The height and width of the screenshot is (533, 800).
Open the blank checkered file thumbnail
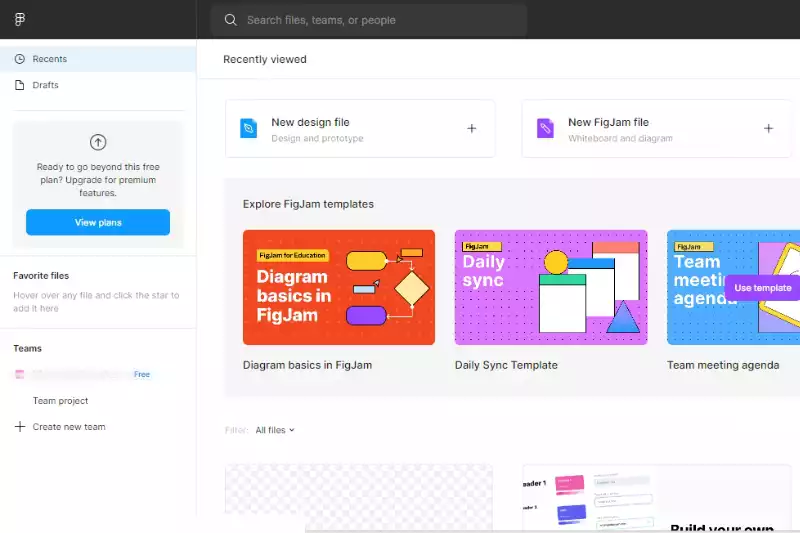(359, 497)
